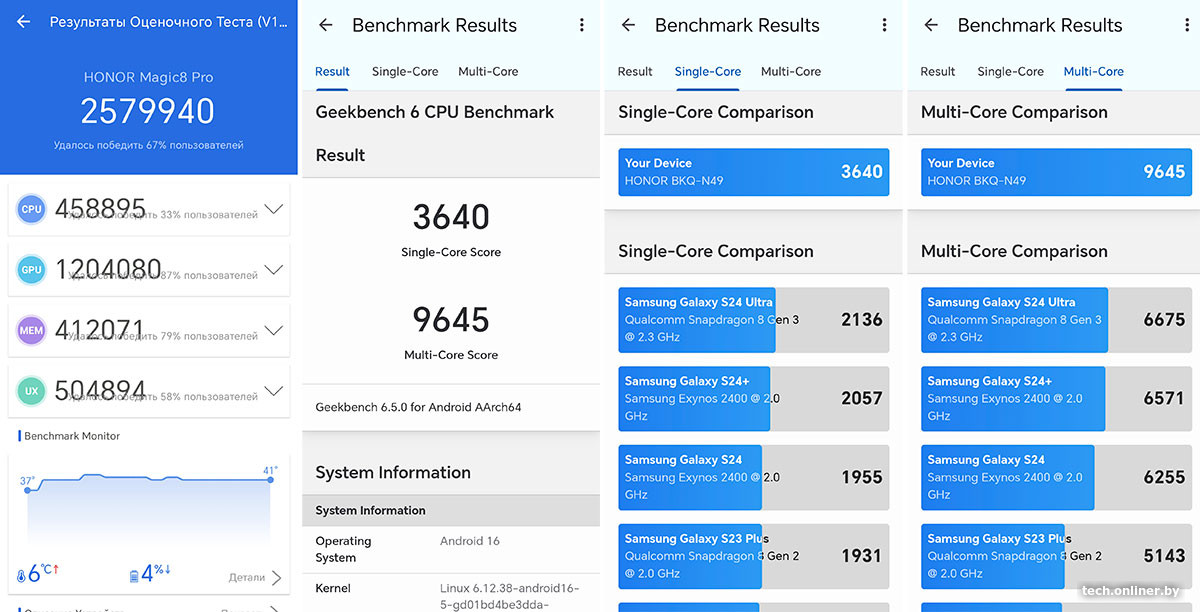Screen dimensions: 1200x612
Task: Expand the UX 504894 score section
Action: [x=273, y=391]
